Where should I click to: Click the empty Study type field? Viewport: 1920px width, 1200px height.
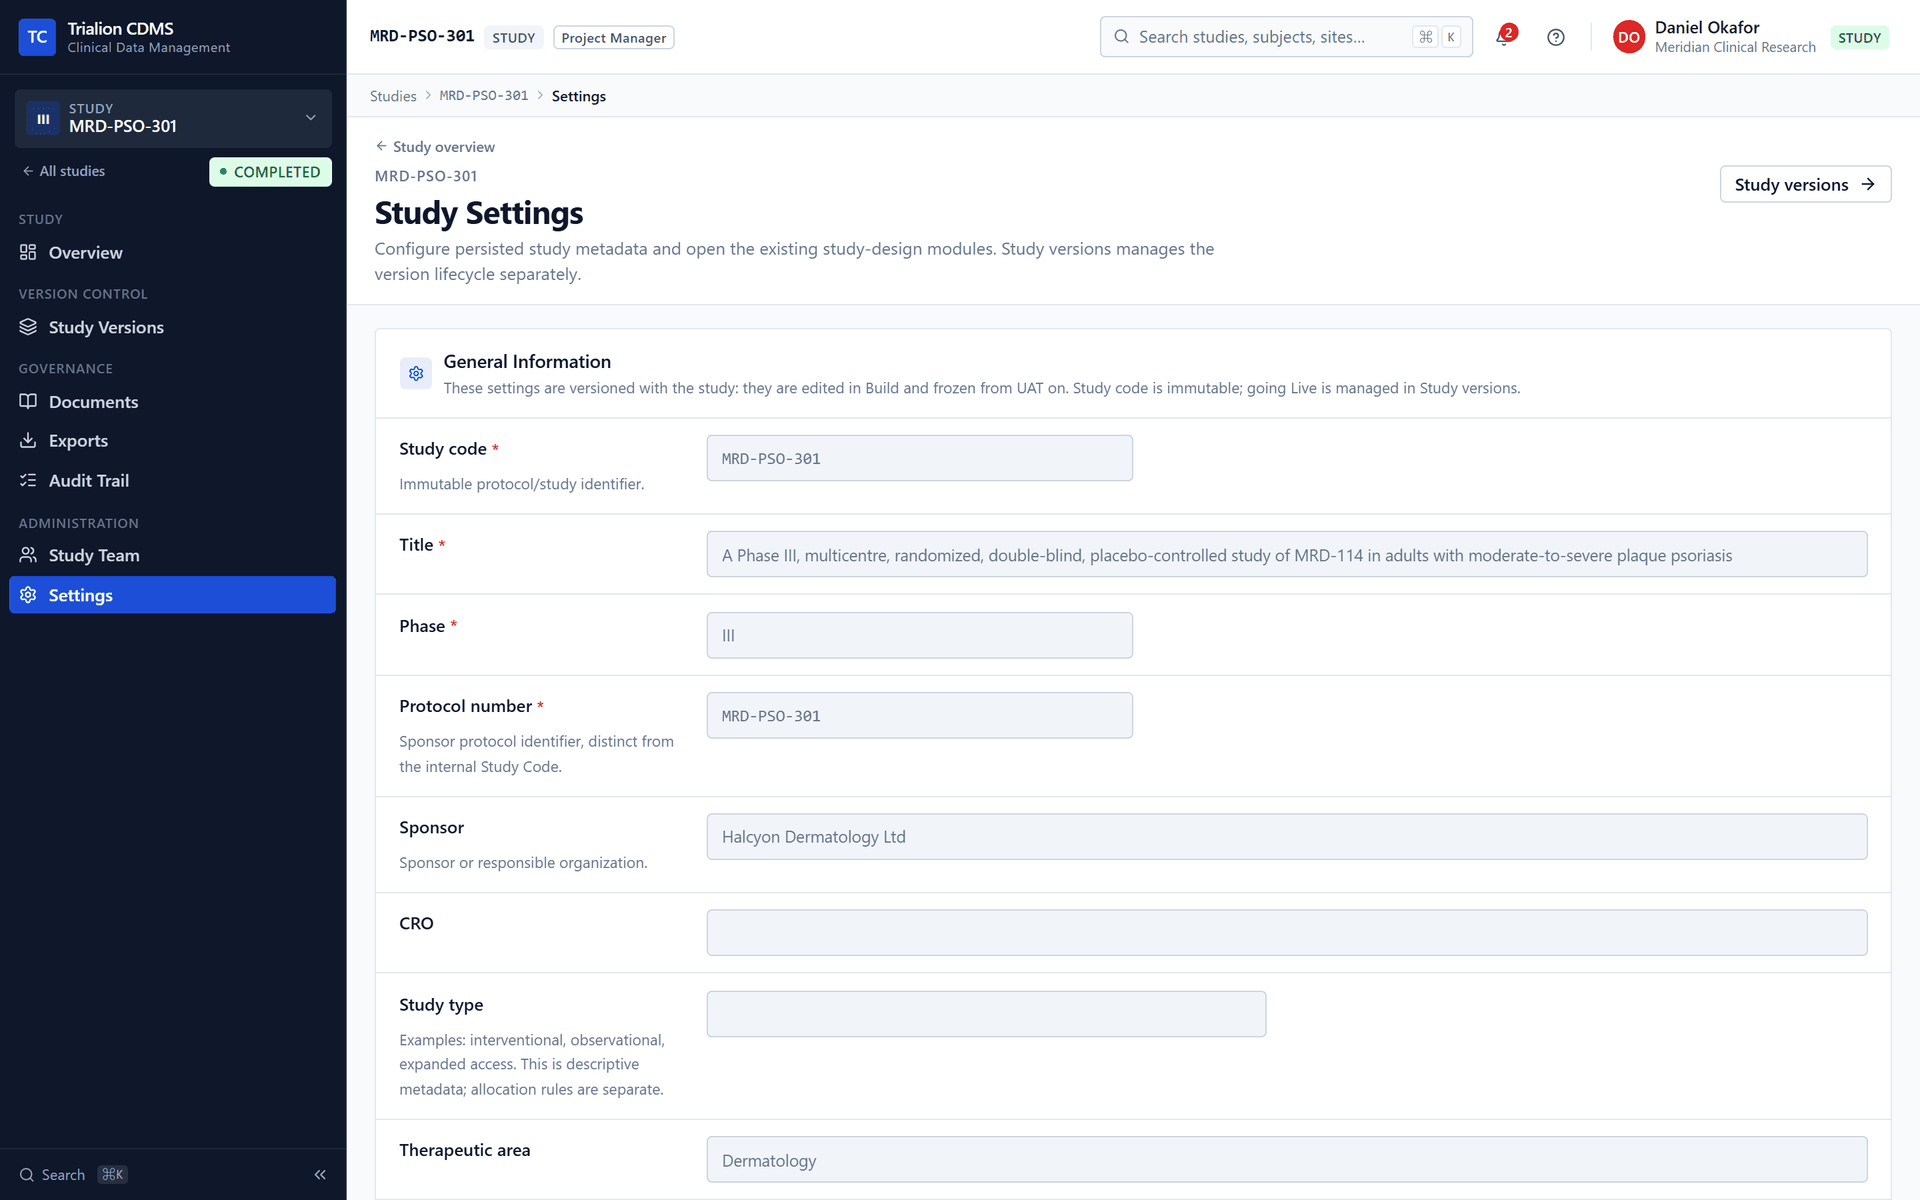click(986, 1014)
